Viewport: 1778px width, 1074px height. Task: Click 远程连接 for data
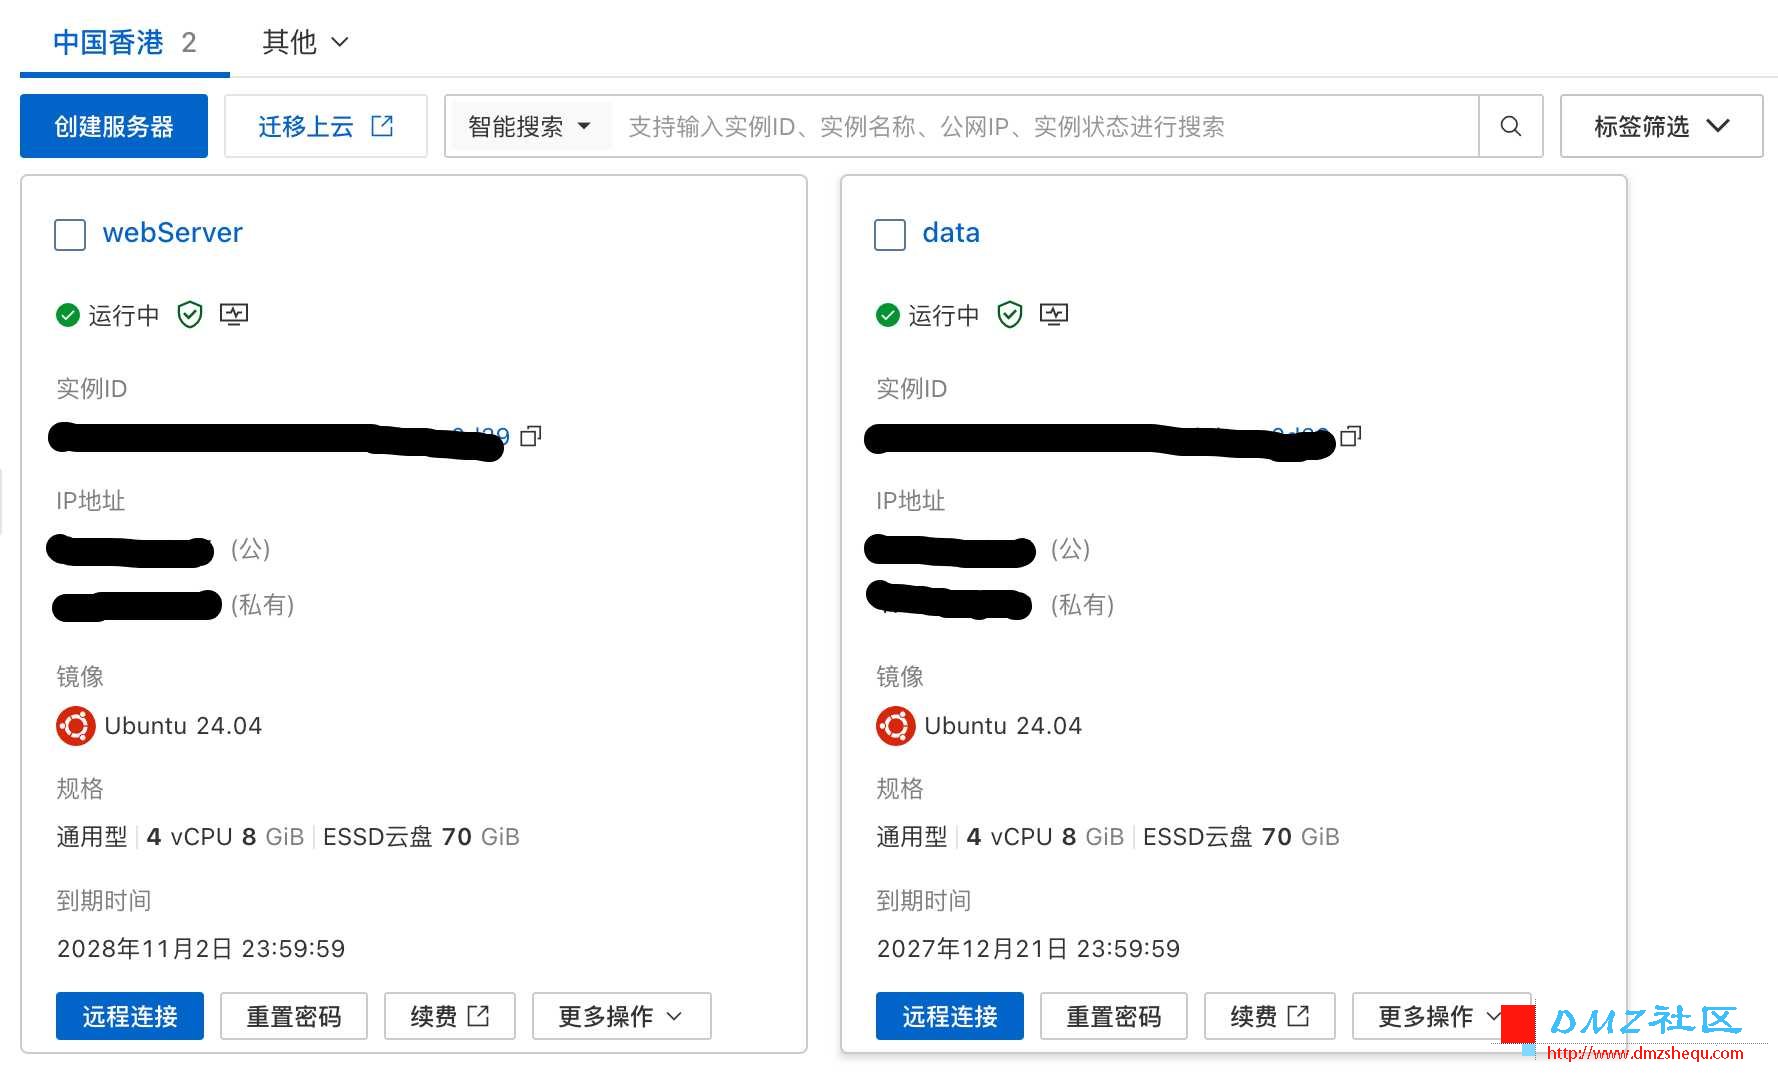click(950, 1016)
